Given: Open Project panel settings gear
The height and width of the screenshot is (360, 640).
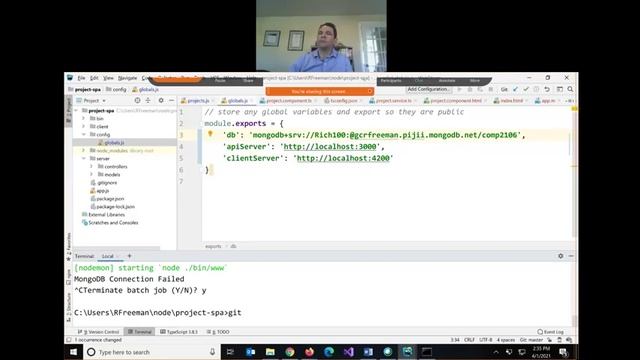Looking at the screenshot, I should 161,100.
